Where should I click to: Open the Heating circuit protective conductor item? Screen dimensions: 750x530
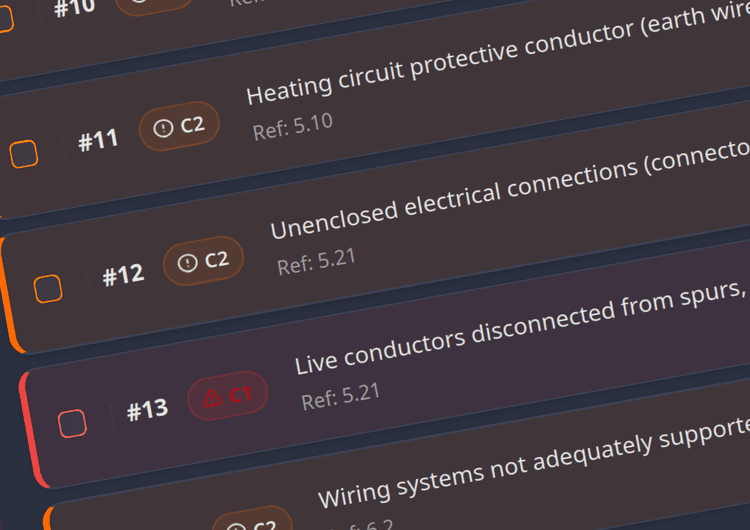point(498,56)
